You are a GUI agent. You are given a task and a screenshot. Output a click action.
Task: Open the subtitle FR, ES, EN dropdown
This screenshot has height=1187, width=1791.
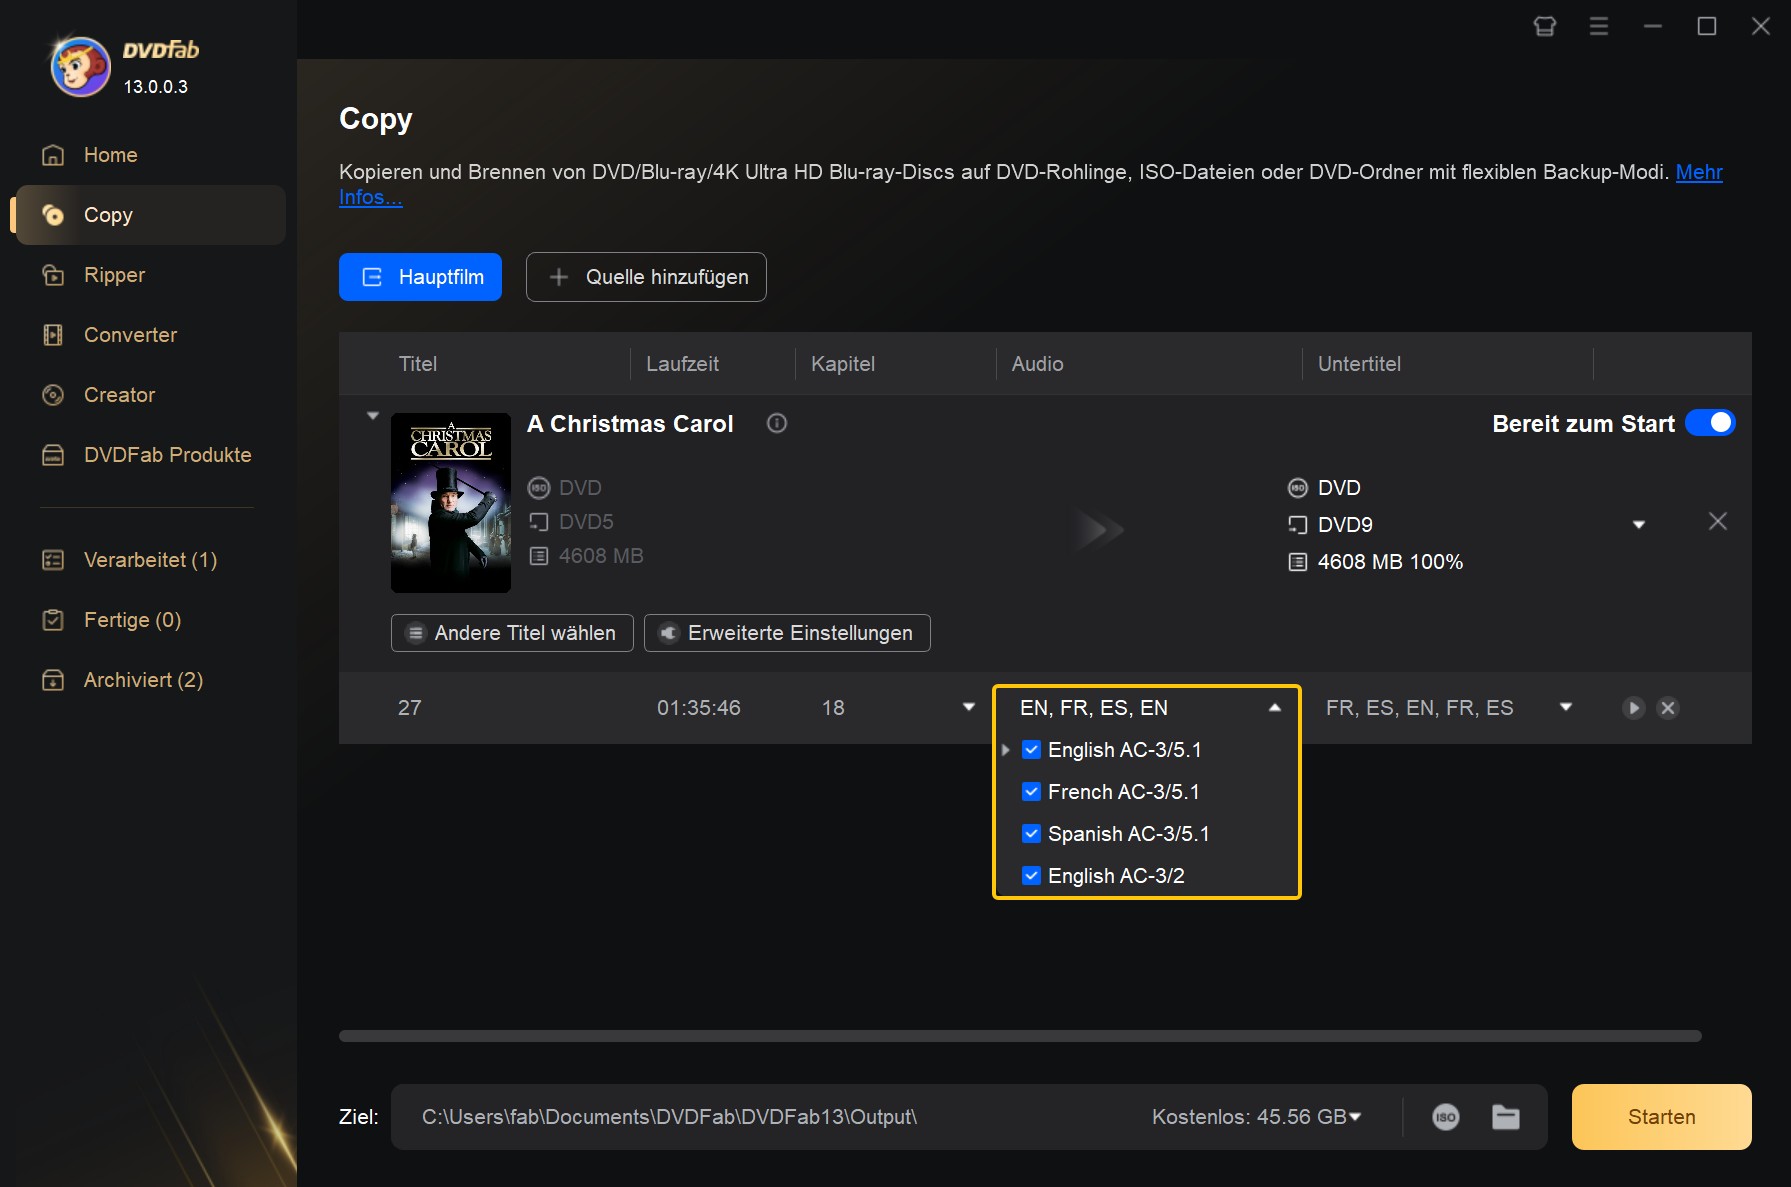[x=1566, y=707]
